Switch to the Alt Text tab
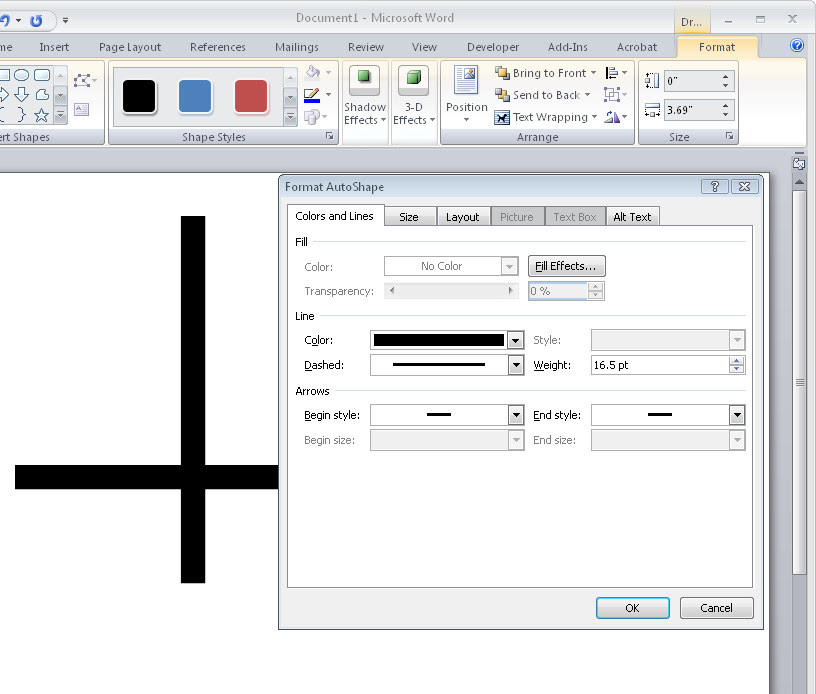This screenshot has width=816, height=694. click(x=632, y=217)
